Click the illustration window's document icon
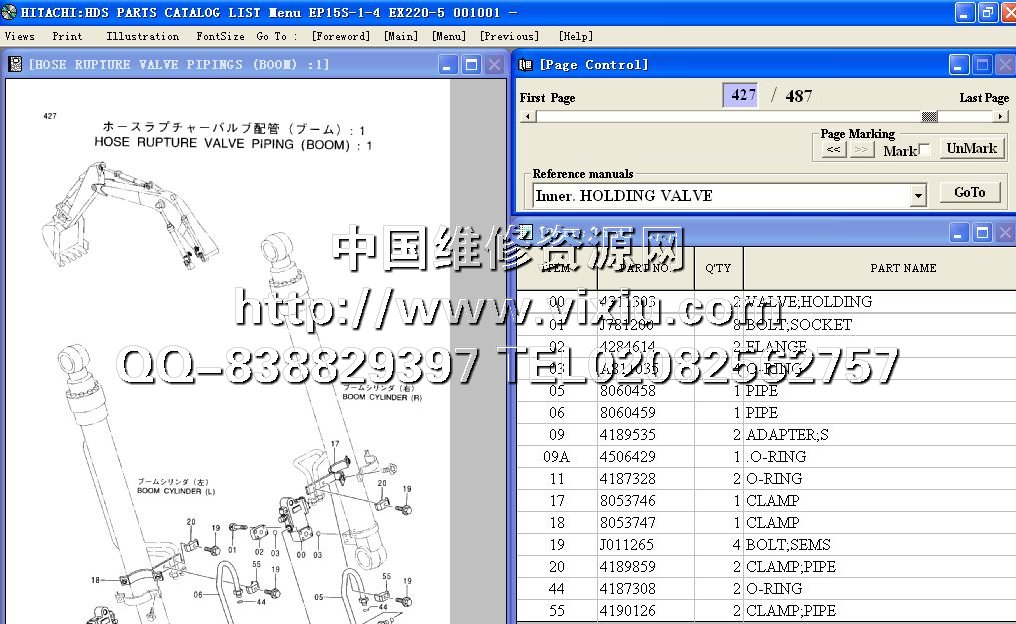 click(x=16, y=64)
